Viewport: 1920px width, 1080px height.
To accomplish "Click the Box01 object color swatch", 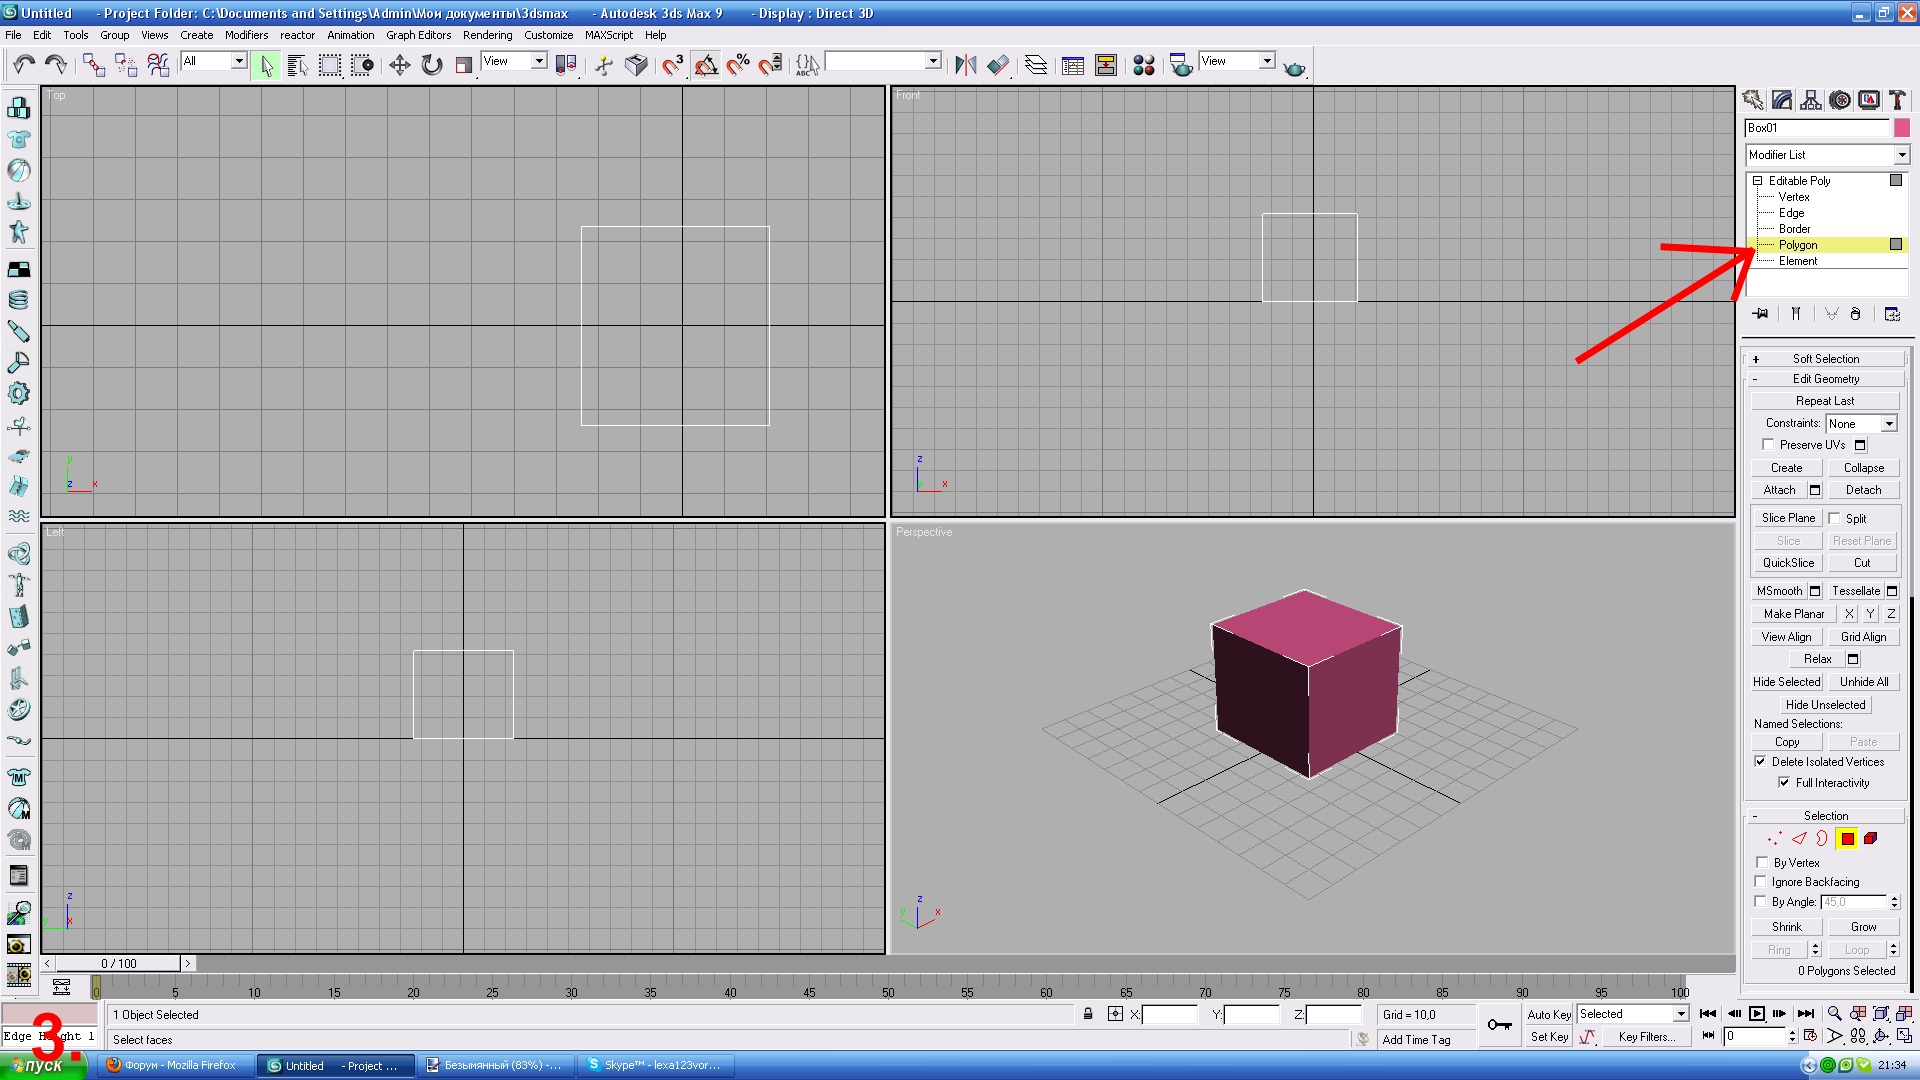I will (1902, 128).
